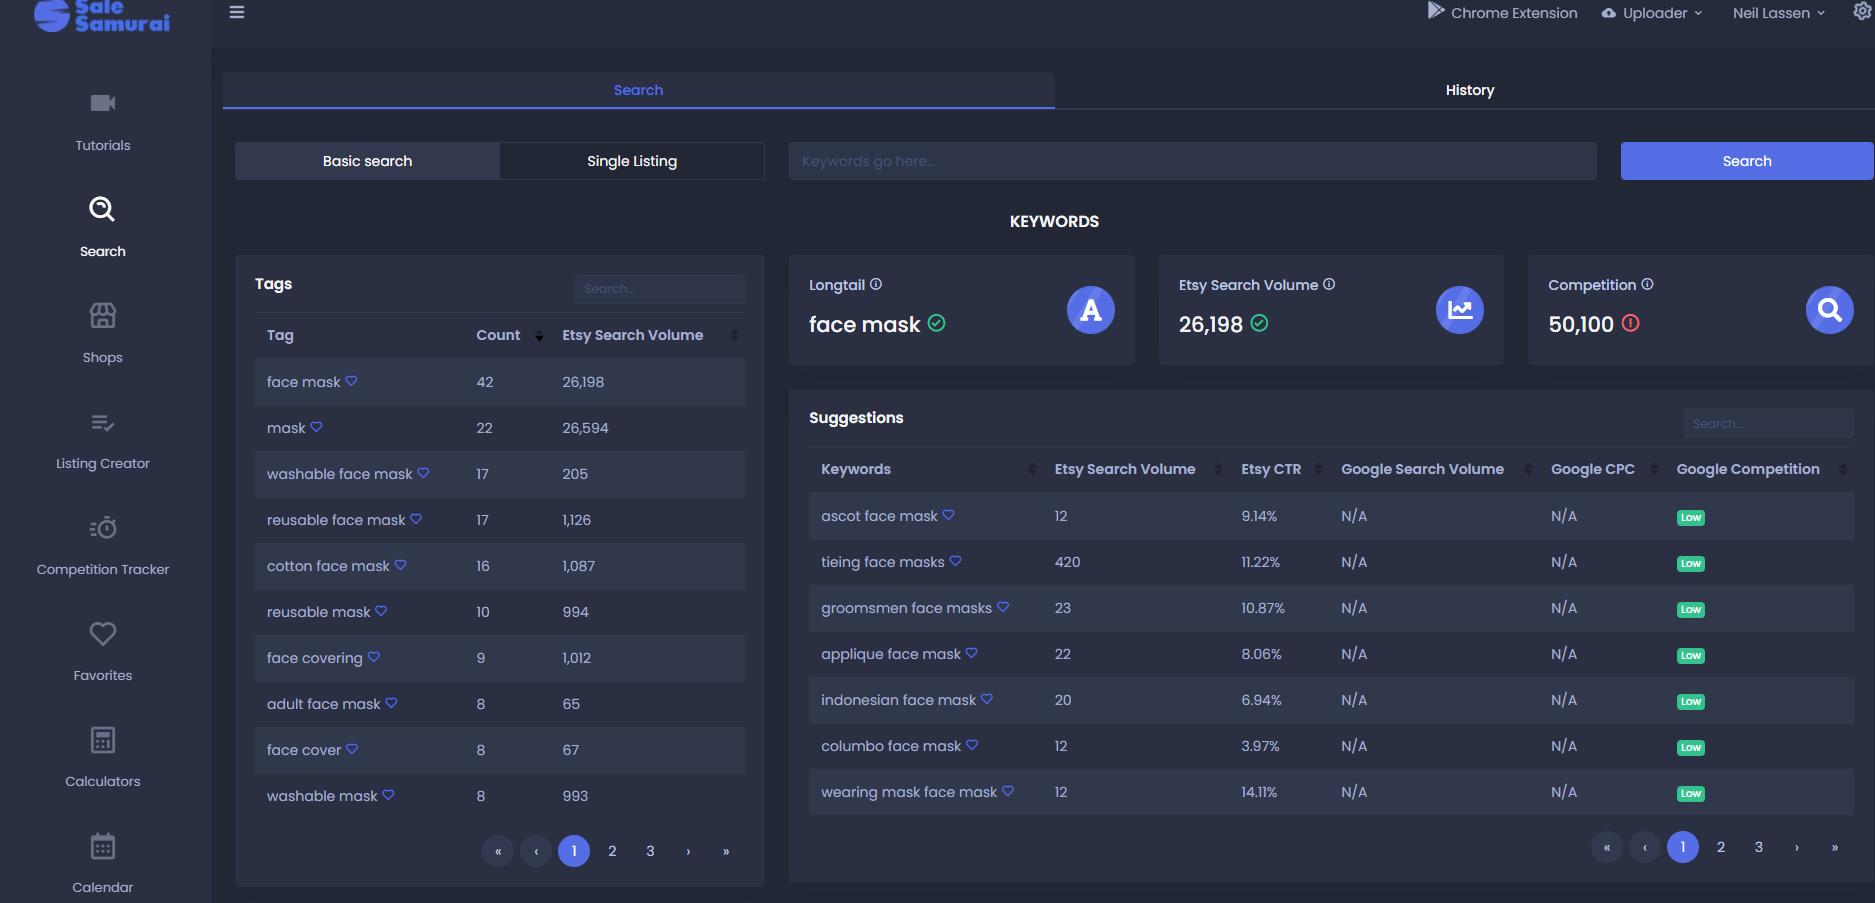Click the Chrome Extension play icon
This screenshot has height=903, width=1875.
[x=1435, y=11]
